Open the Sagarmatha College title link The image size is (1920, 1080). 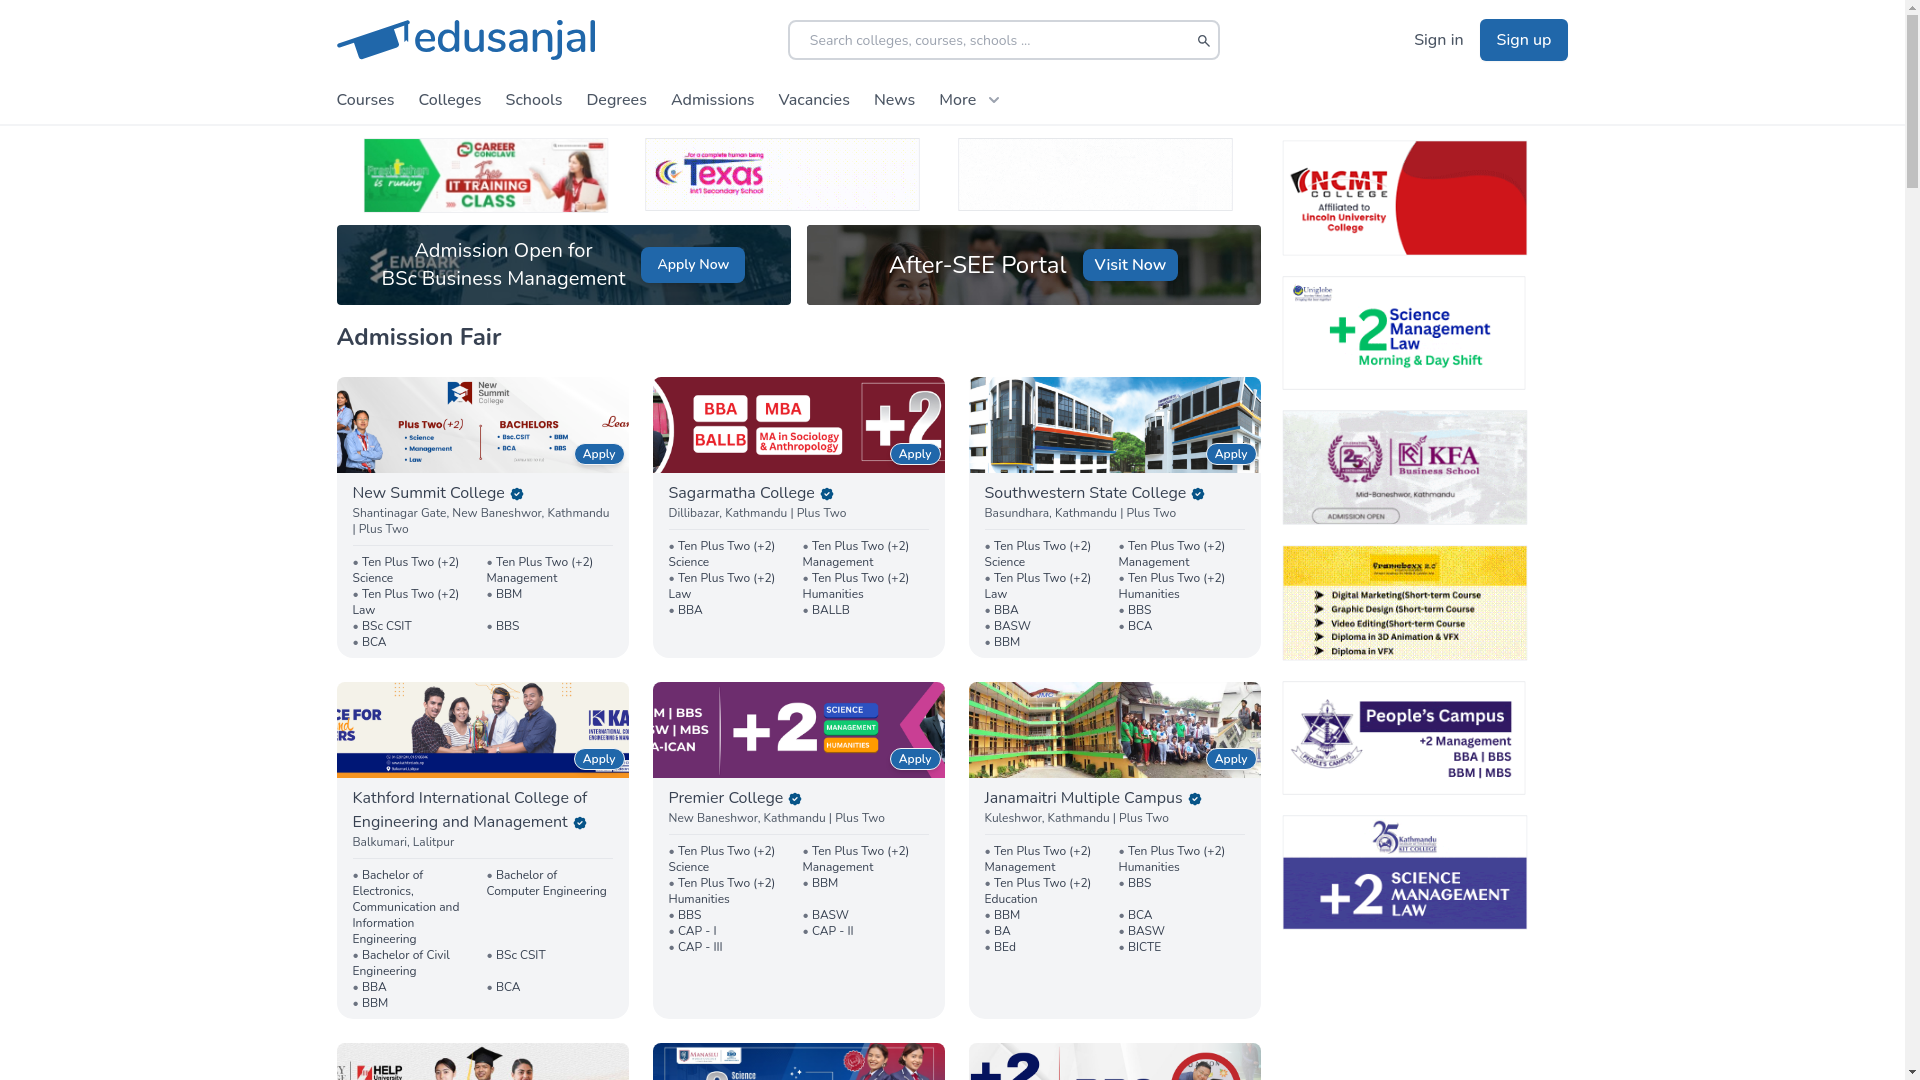tap(741, 493)
